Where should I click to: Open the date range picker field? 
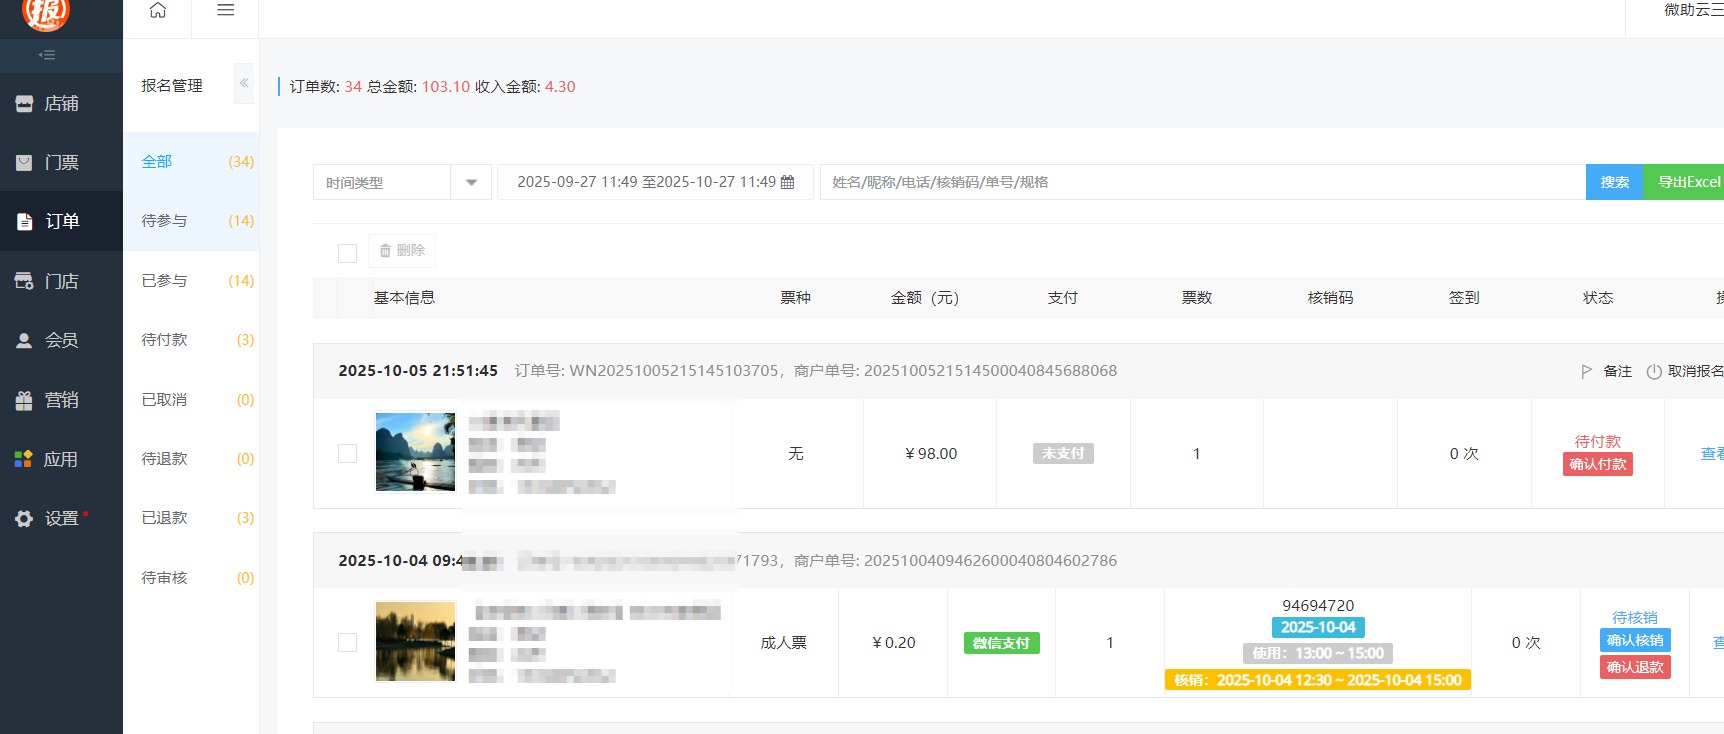tap(655, 182)
